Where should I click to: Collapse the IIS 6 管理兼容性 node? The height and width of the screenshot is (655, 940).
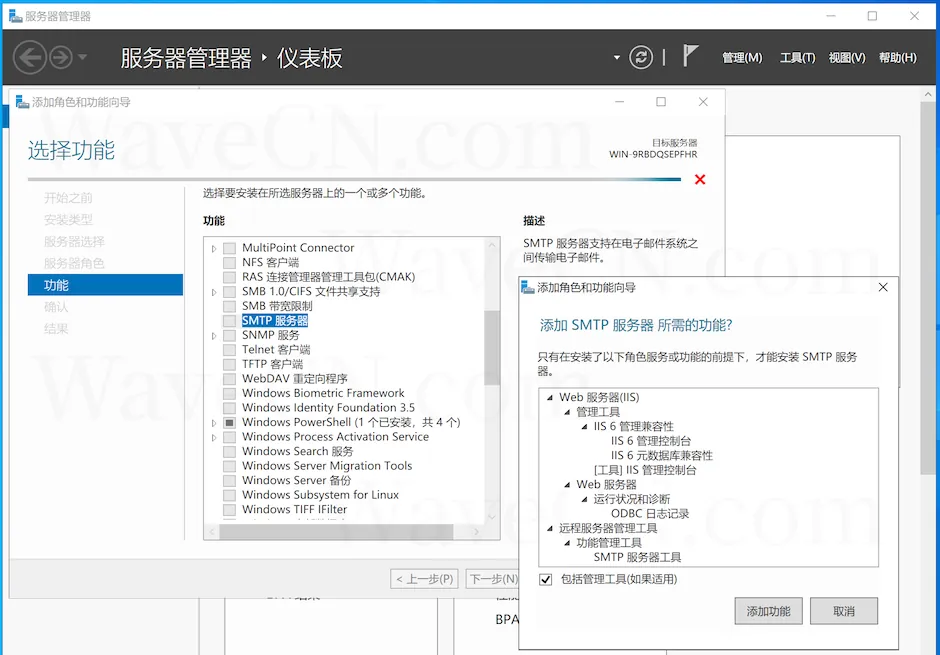pyautogui.click(x=585, y=427)
